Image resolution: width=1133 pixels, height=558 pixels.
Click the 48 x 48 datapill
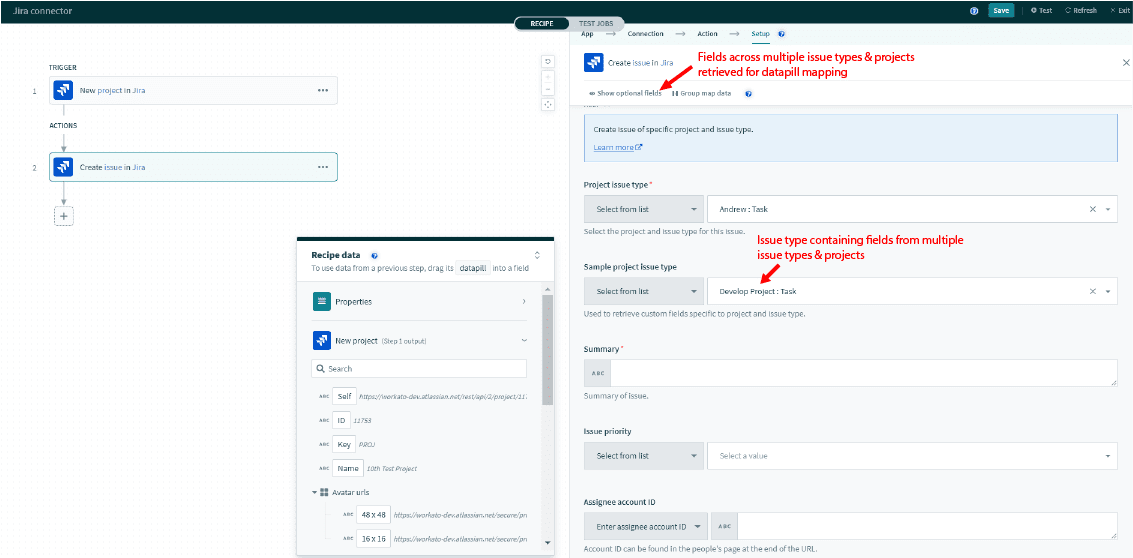click(374, 515)
